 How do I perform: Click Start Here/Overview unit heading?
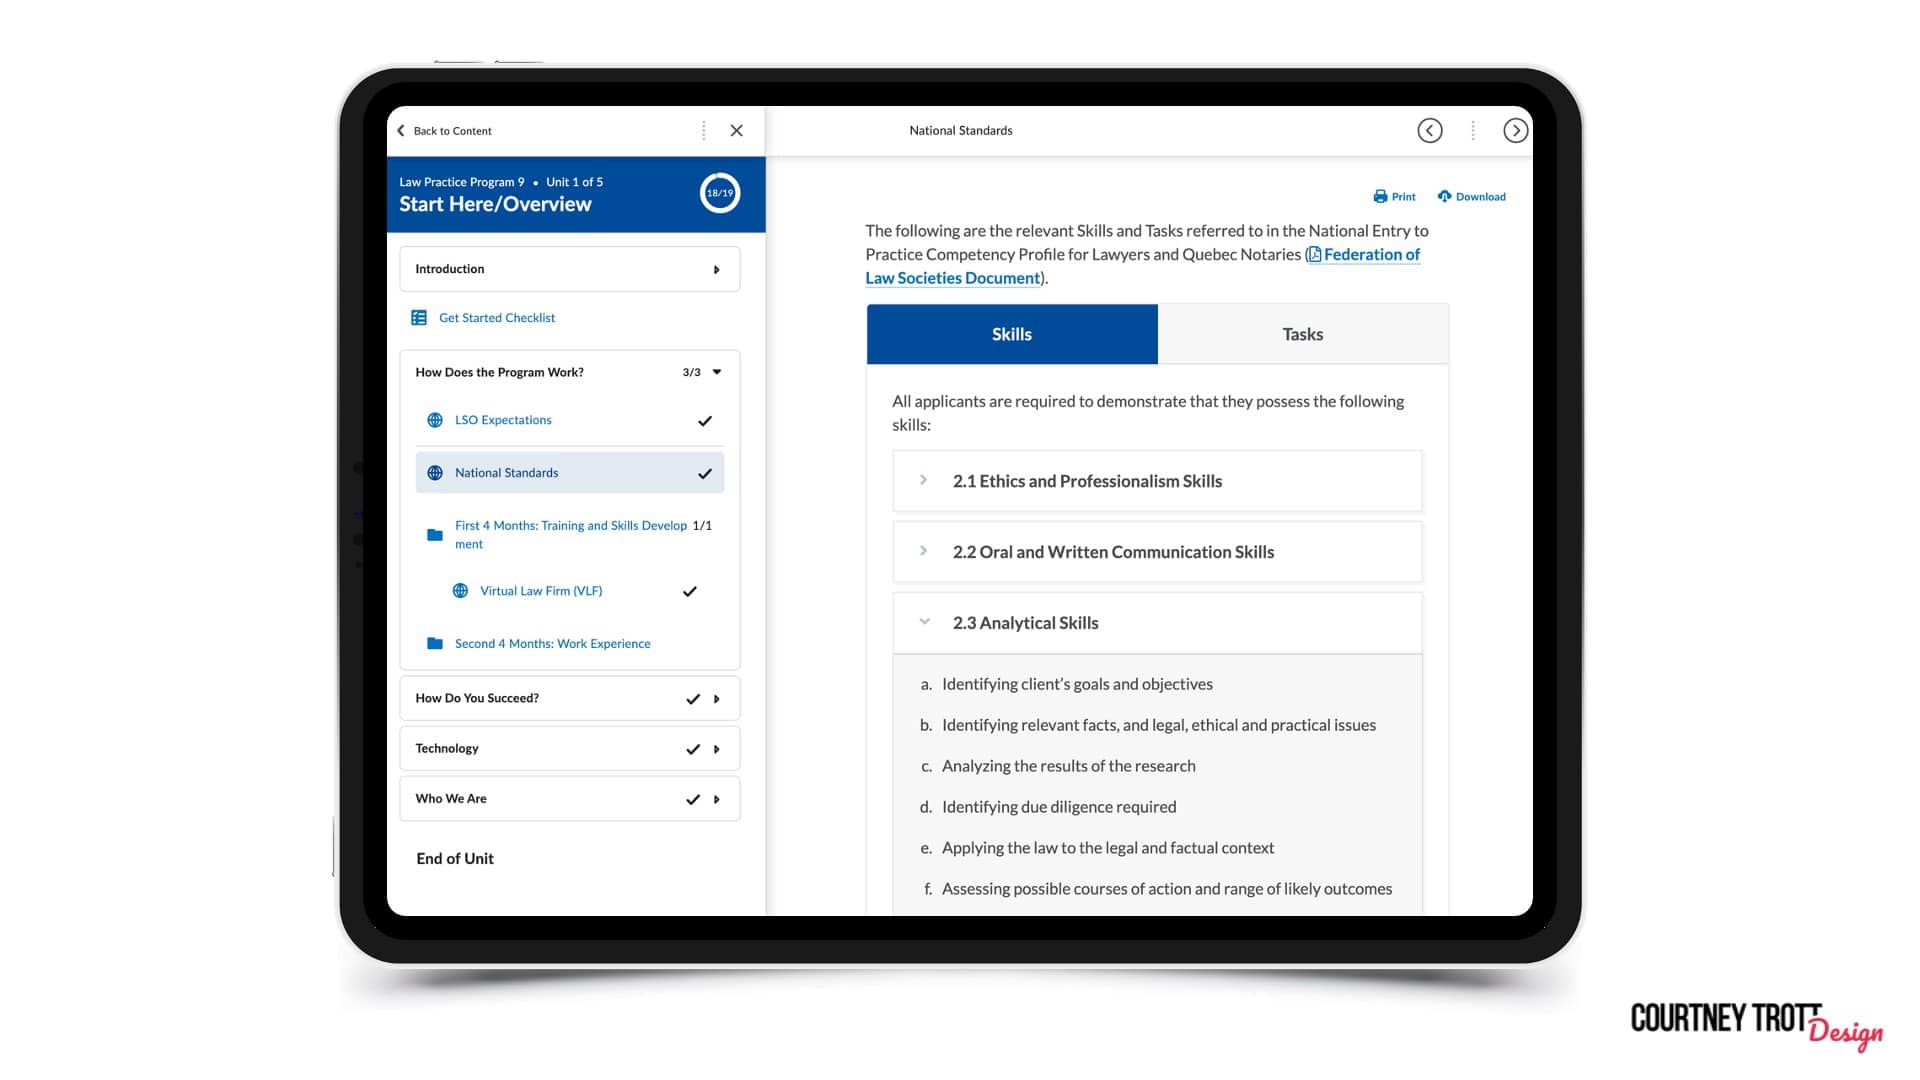pyautogui.click(x=495, y=204)
